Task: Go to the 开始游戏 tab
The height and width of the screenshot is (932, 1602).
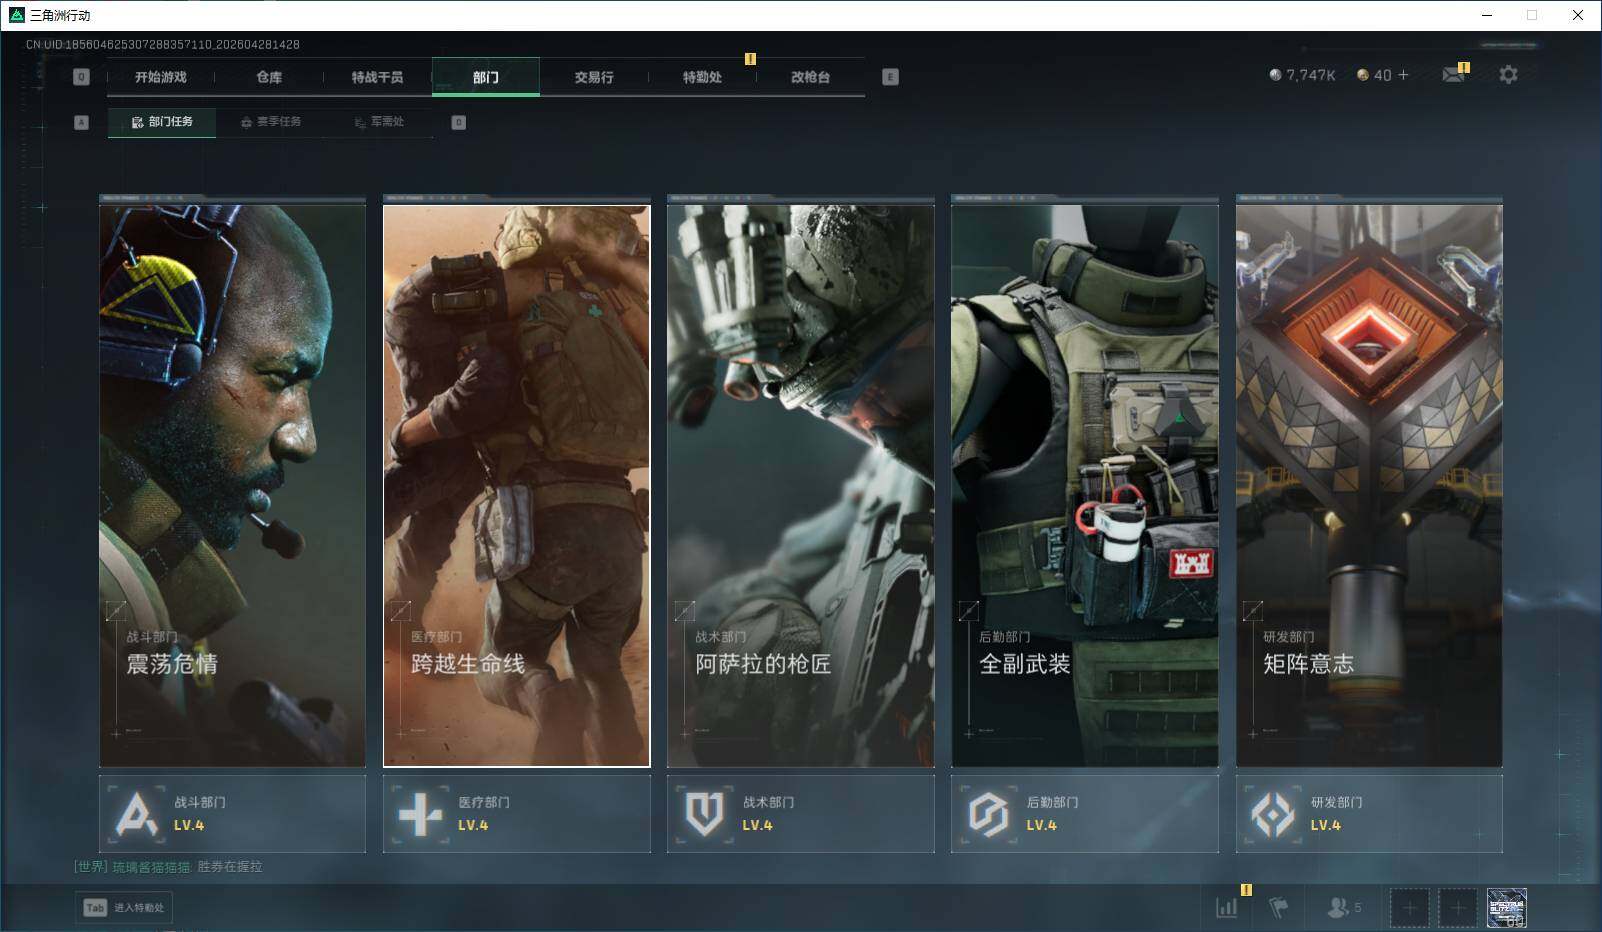Action: [161, 77]
